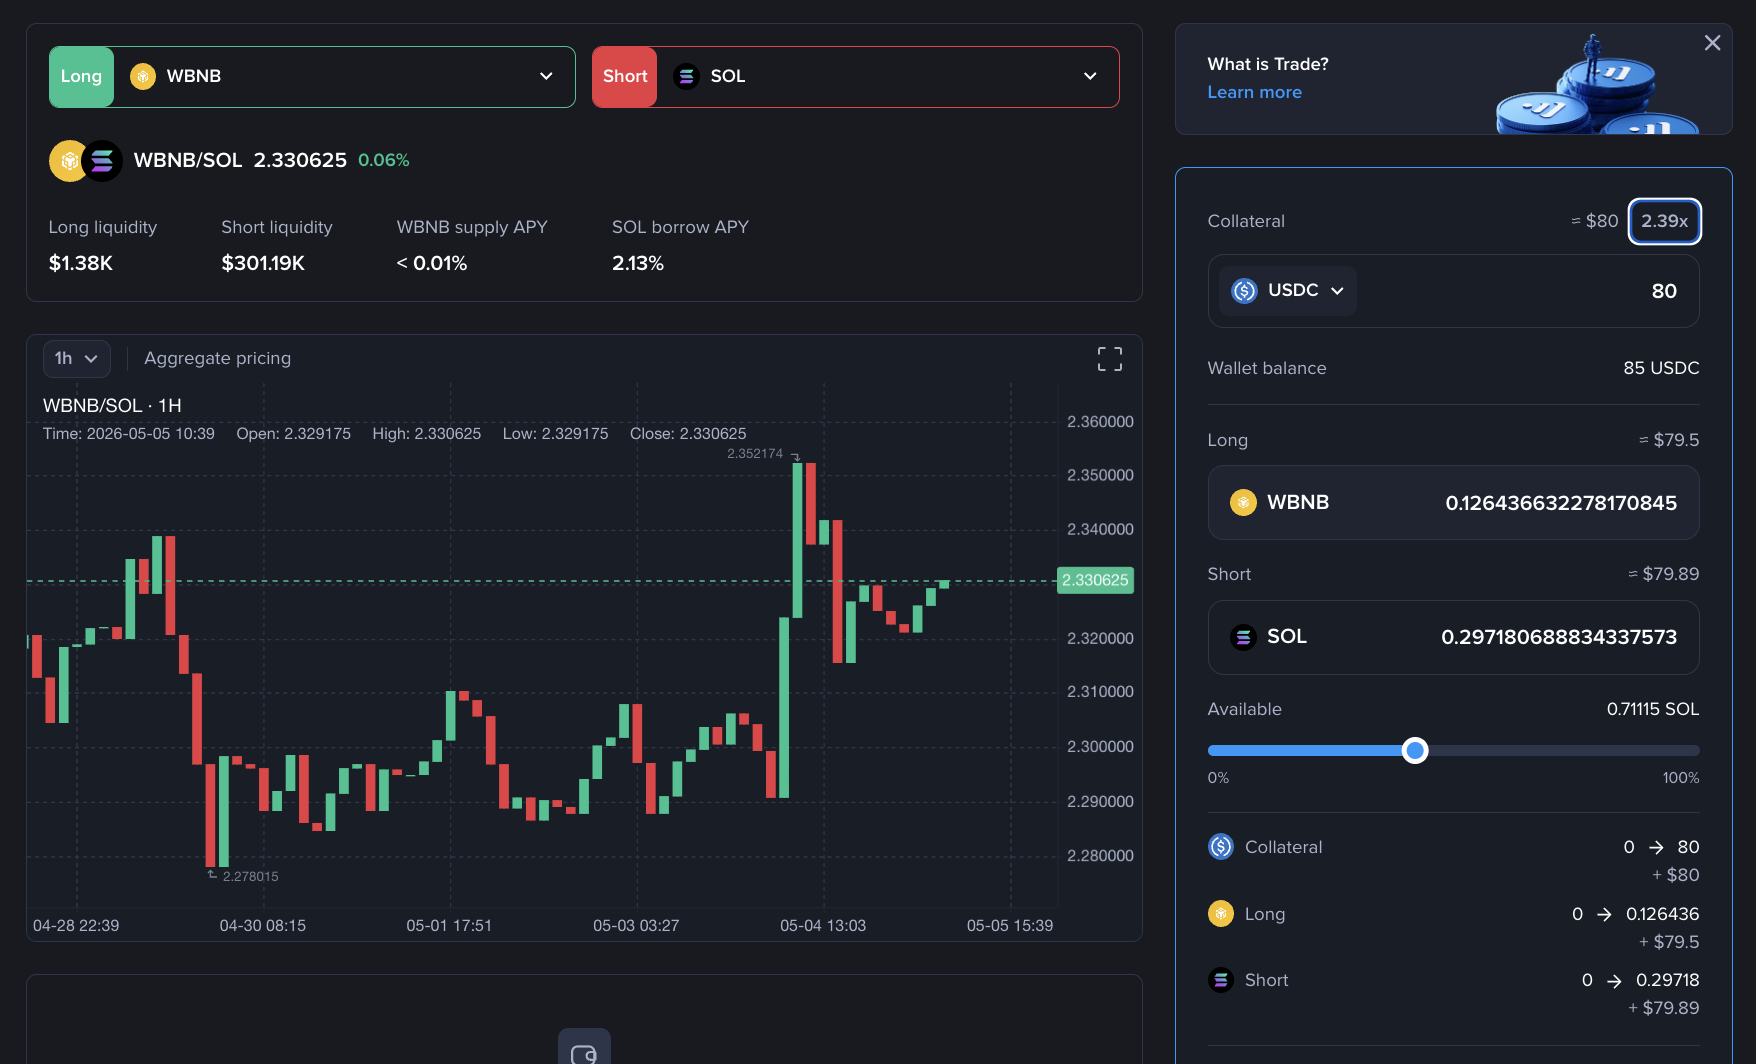
Task: Click the collateral amount field showing 80
Action: (1453, 291)
